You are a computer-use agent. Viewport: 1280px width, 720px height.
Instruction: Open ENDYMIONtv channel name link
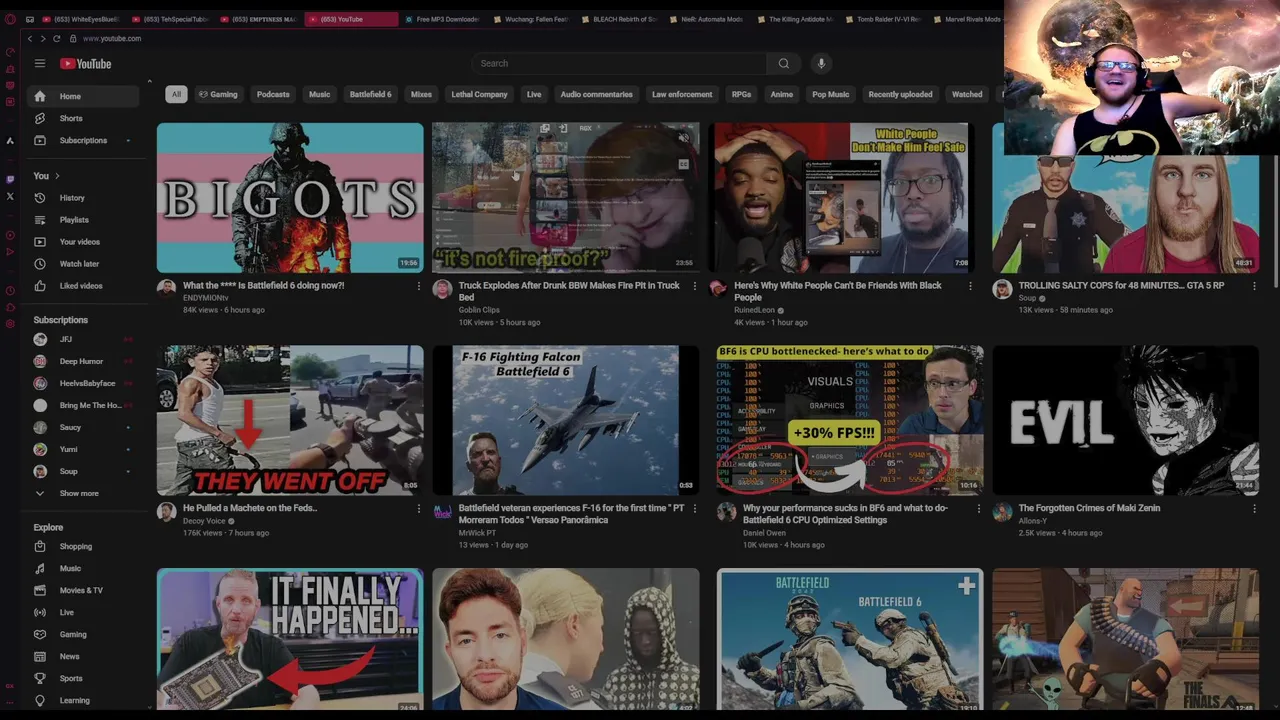click(x=205, y=298)
